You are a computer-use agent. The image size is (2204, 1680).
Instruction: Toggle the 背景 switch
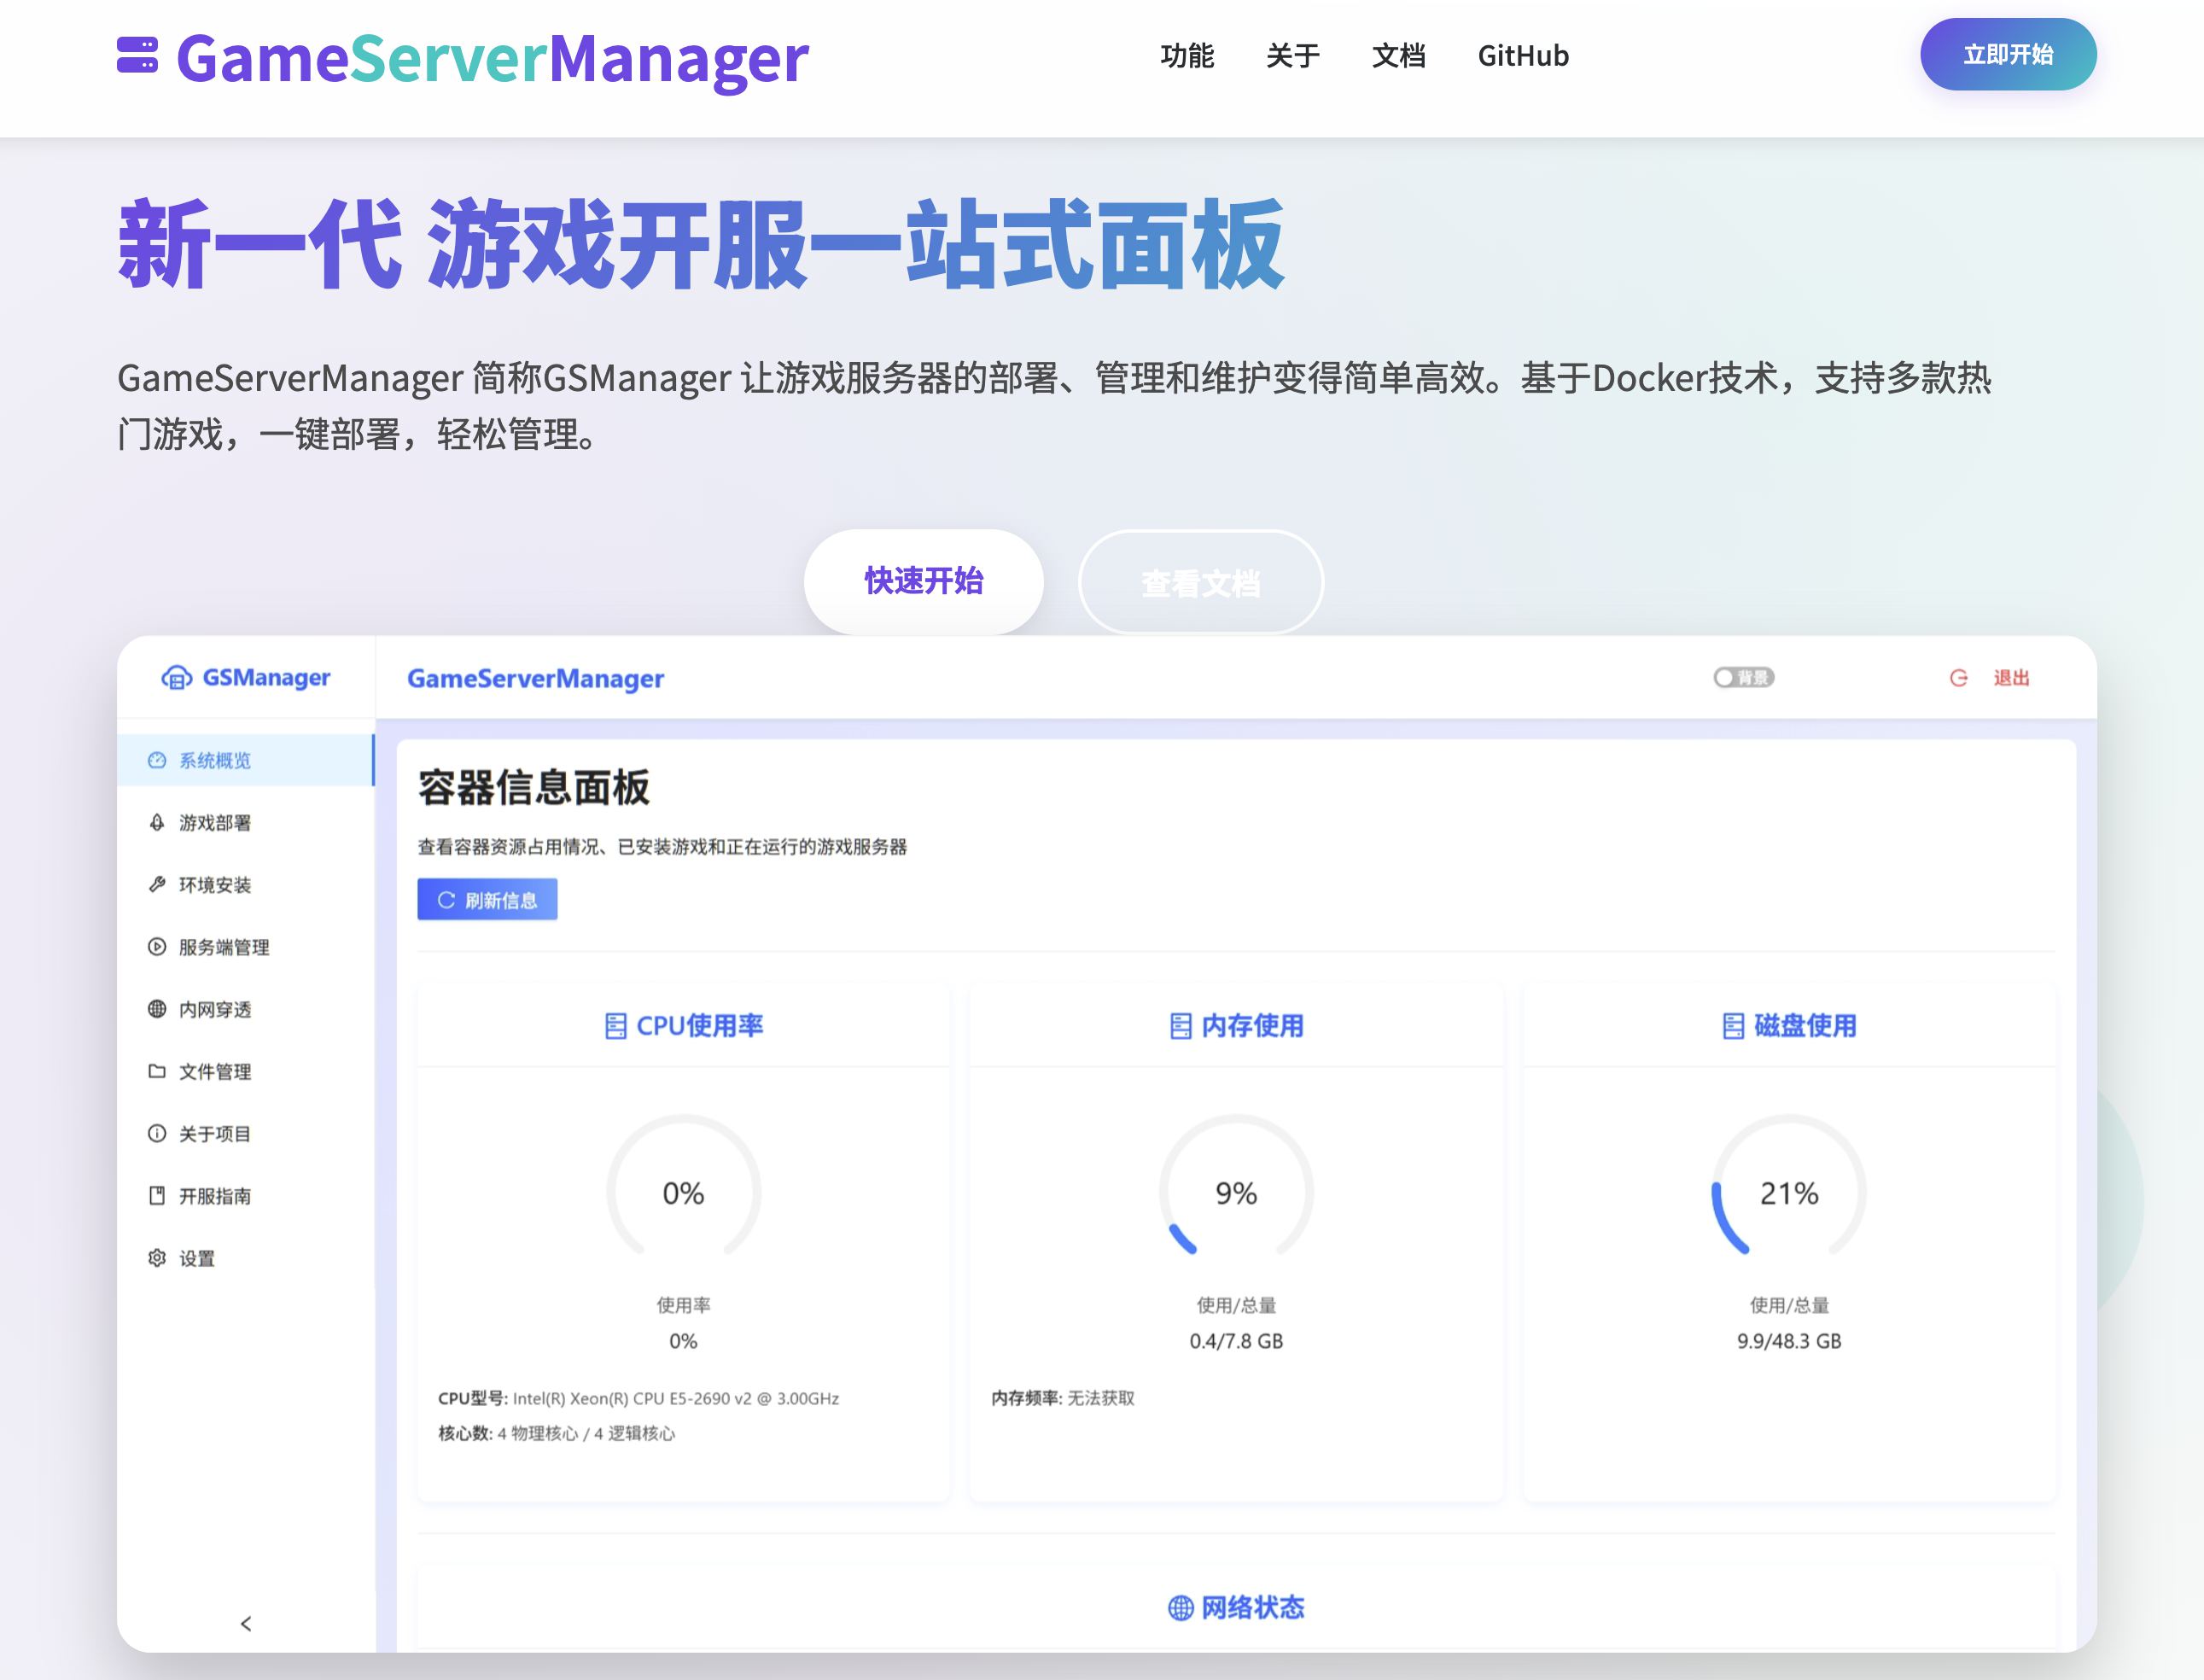click(x=1743, y=678)
